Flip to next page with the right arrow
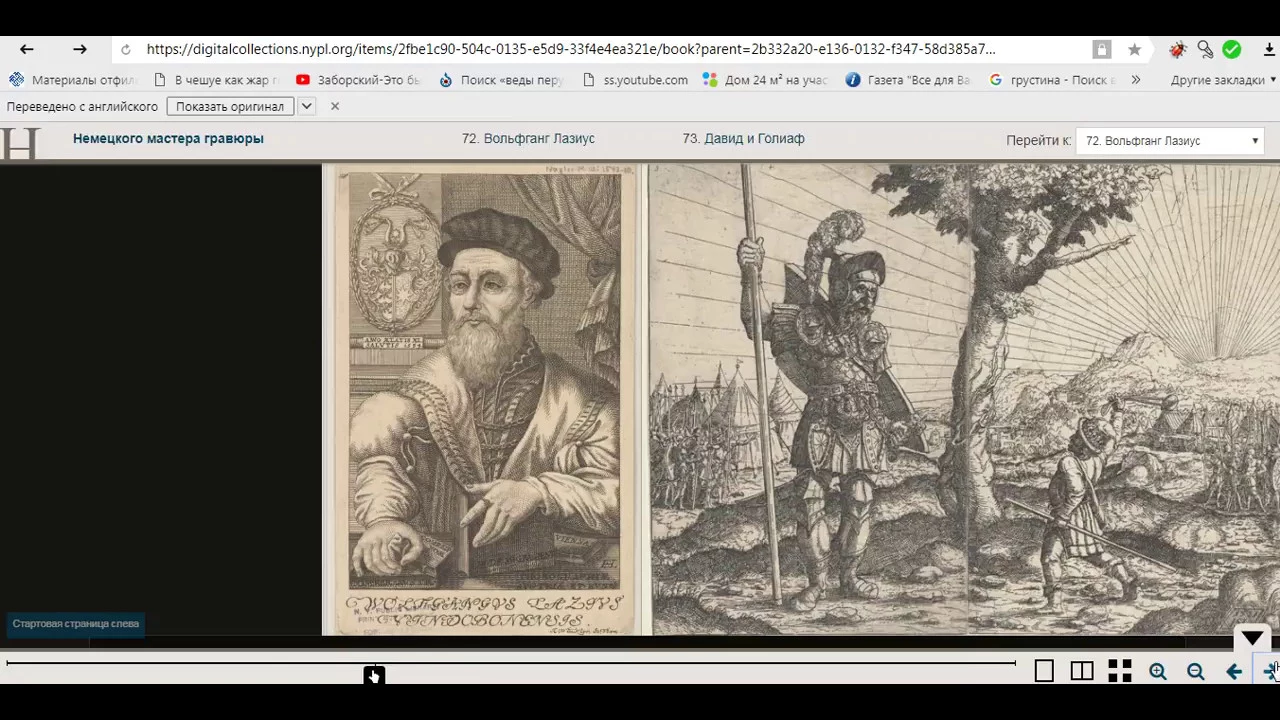 pyautogui.click(x=1271, y=672)
